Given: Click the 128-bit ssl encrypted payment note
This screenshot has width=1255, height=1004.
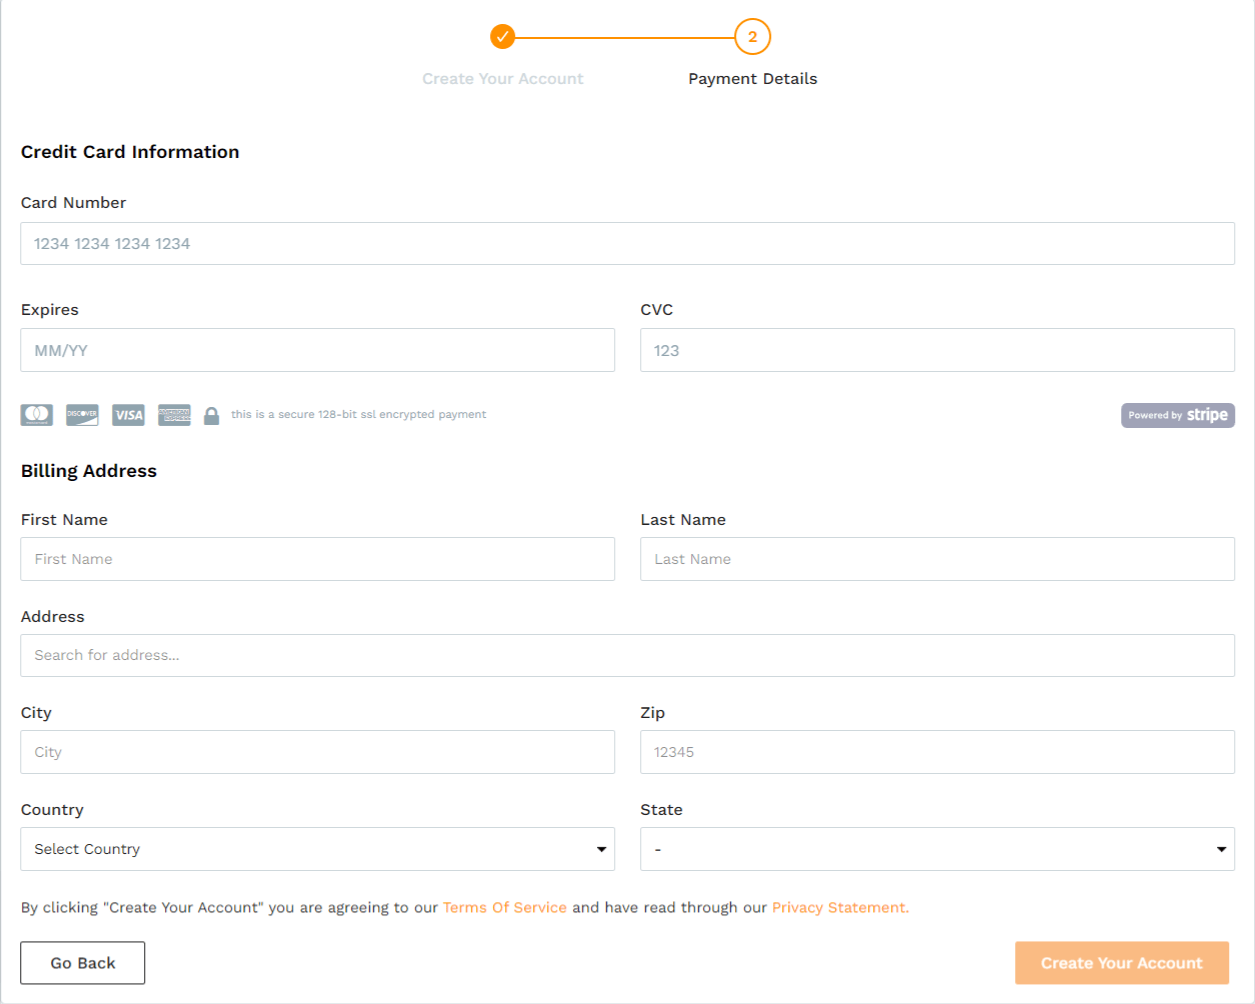Looking at the screenshot, I should click(358, 414).
